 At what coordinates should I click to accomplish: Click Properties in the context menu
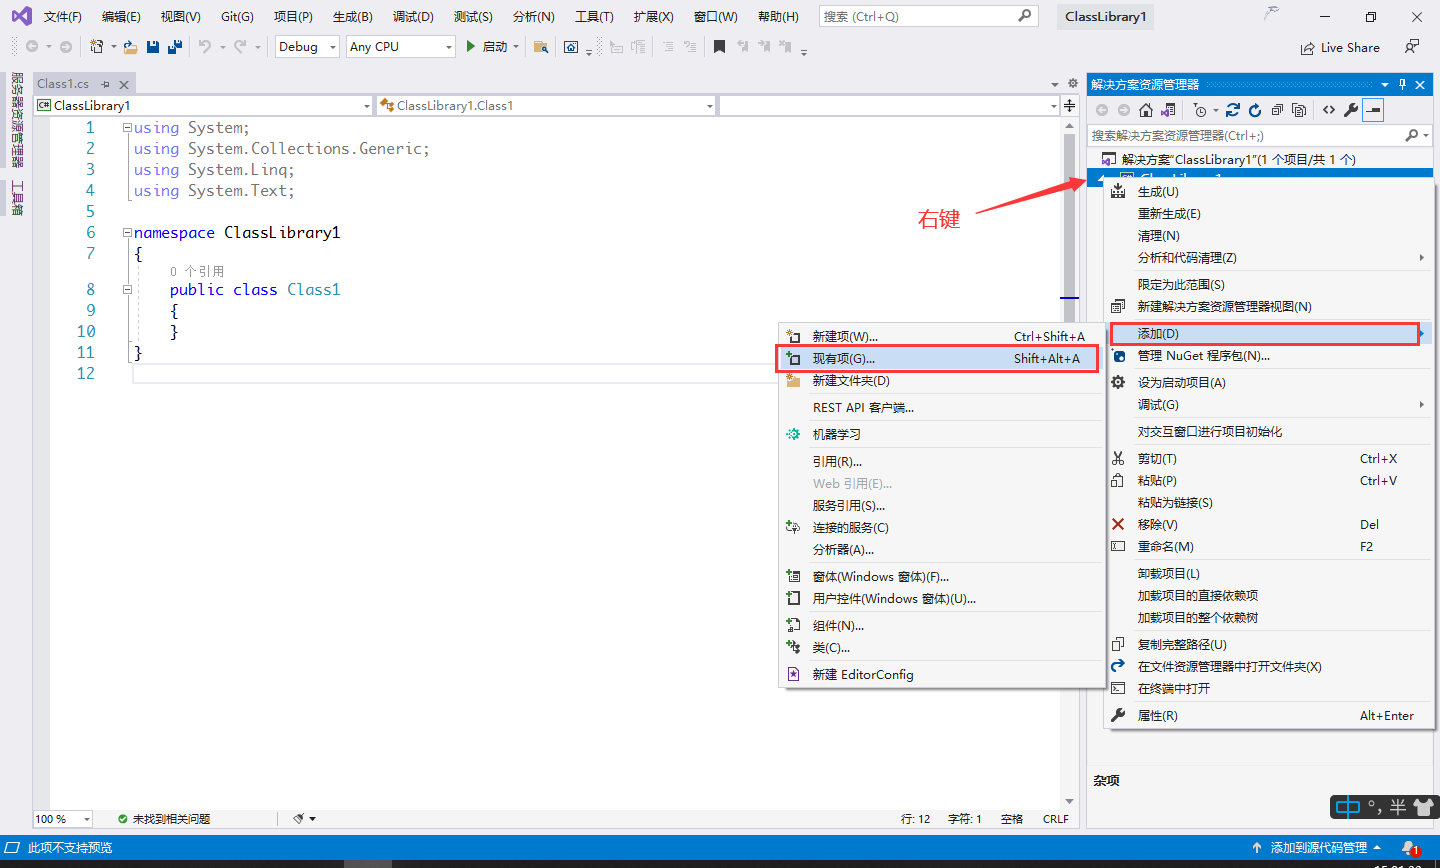[1270, 715]
